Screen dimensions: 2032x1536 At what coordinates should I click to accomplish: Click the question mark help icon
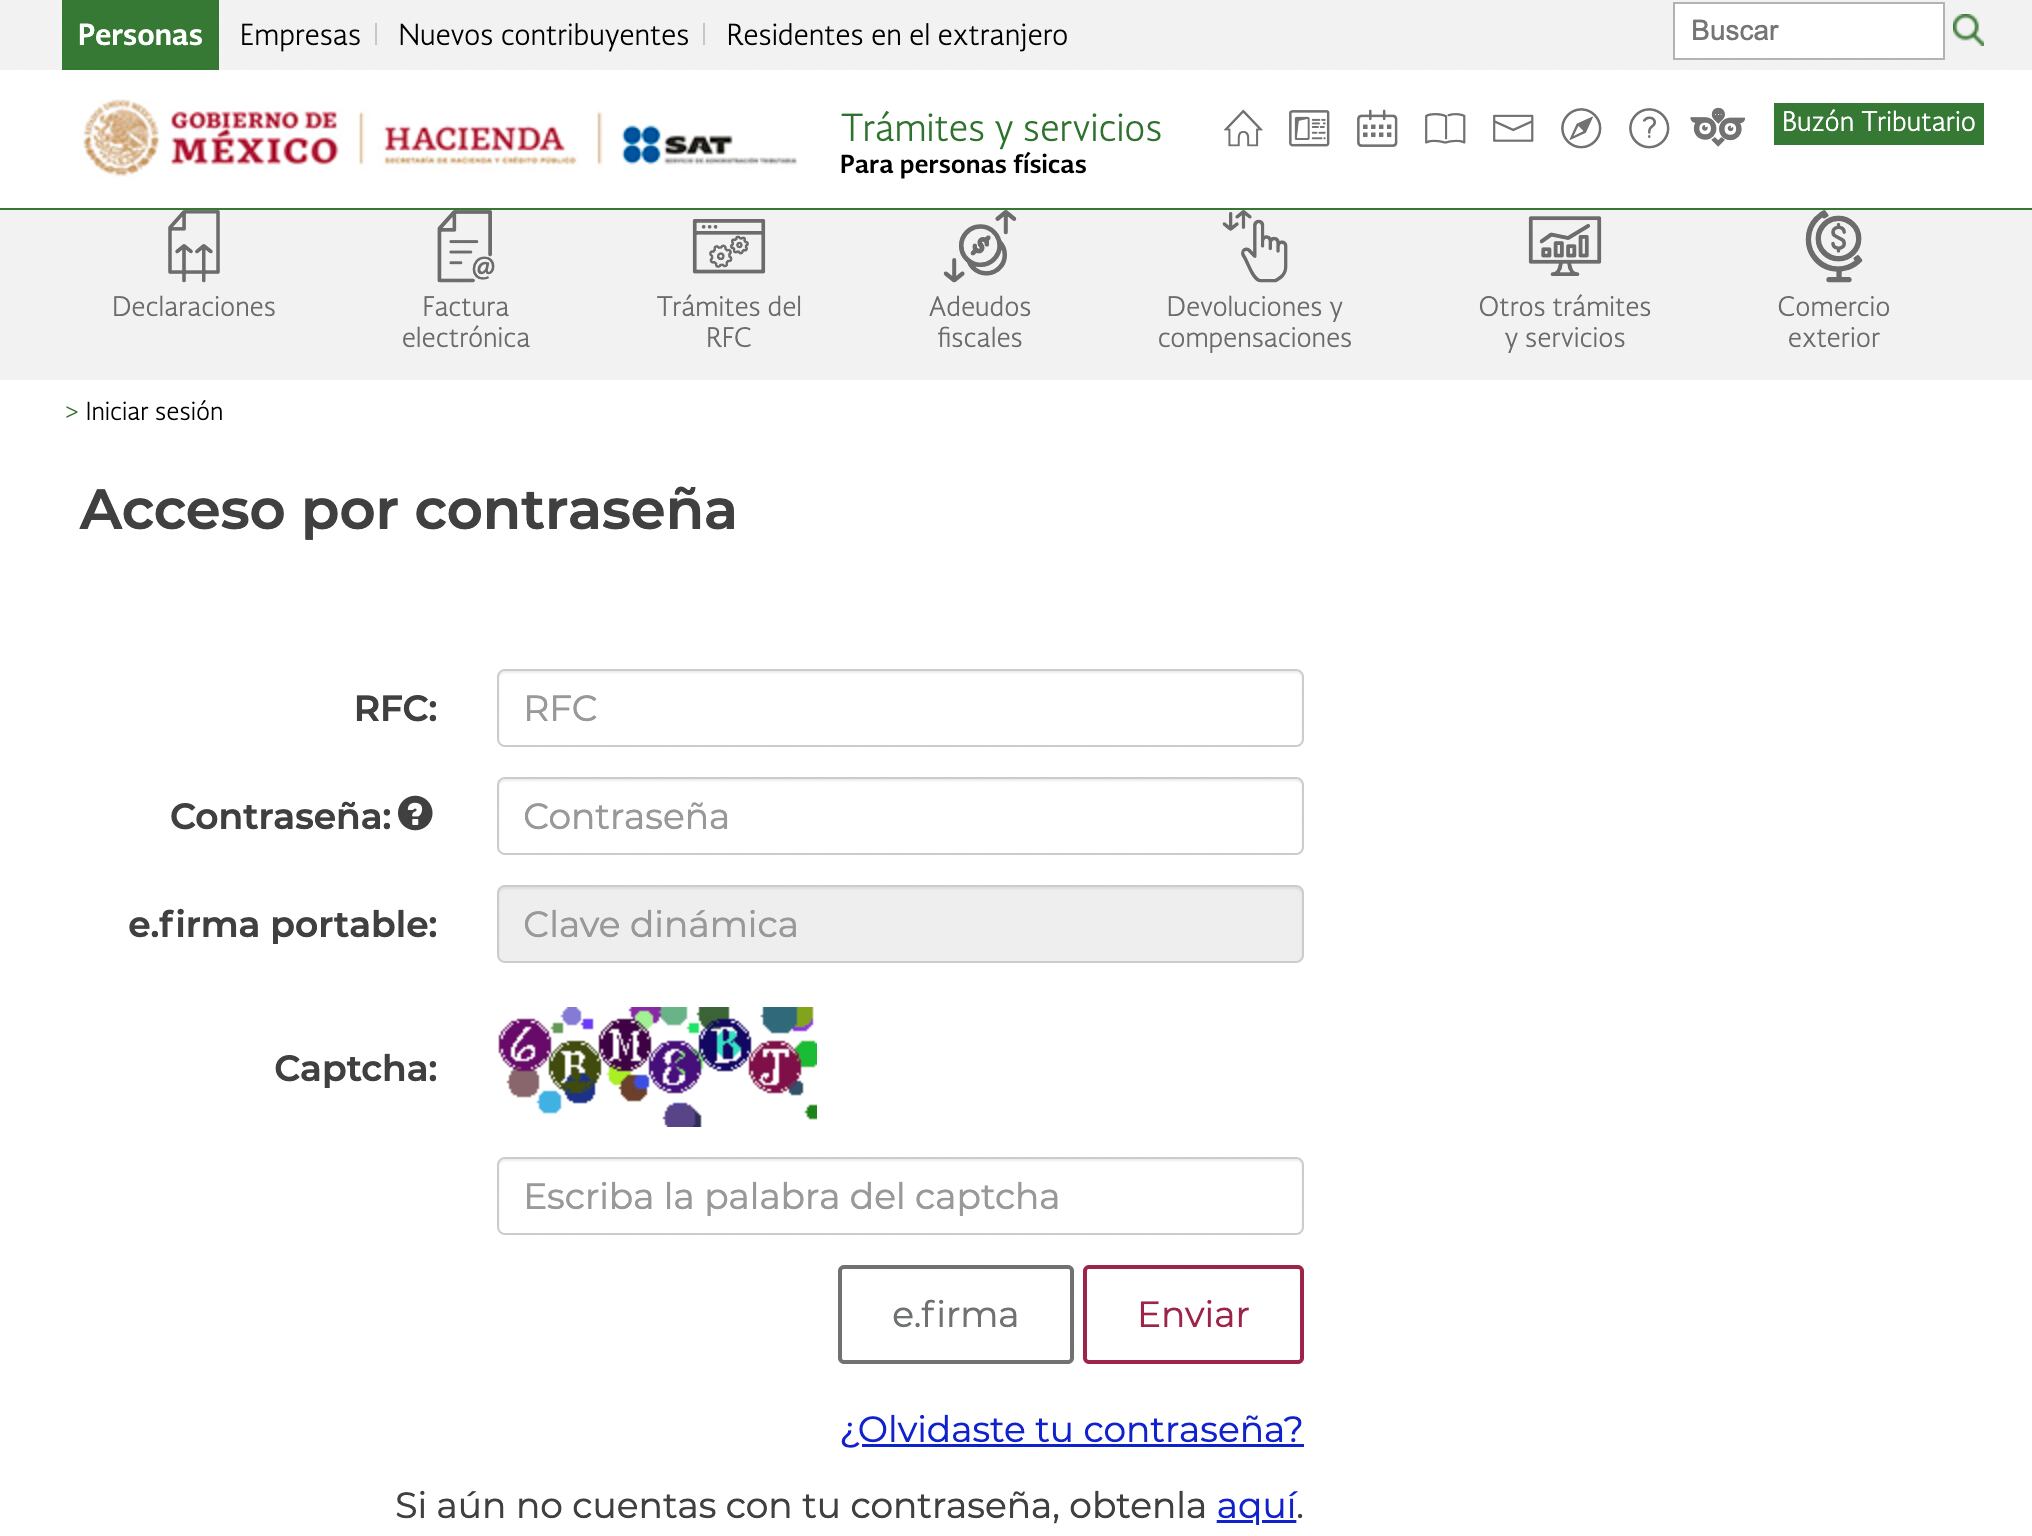coord(1648,129)
